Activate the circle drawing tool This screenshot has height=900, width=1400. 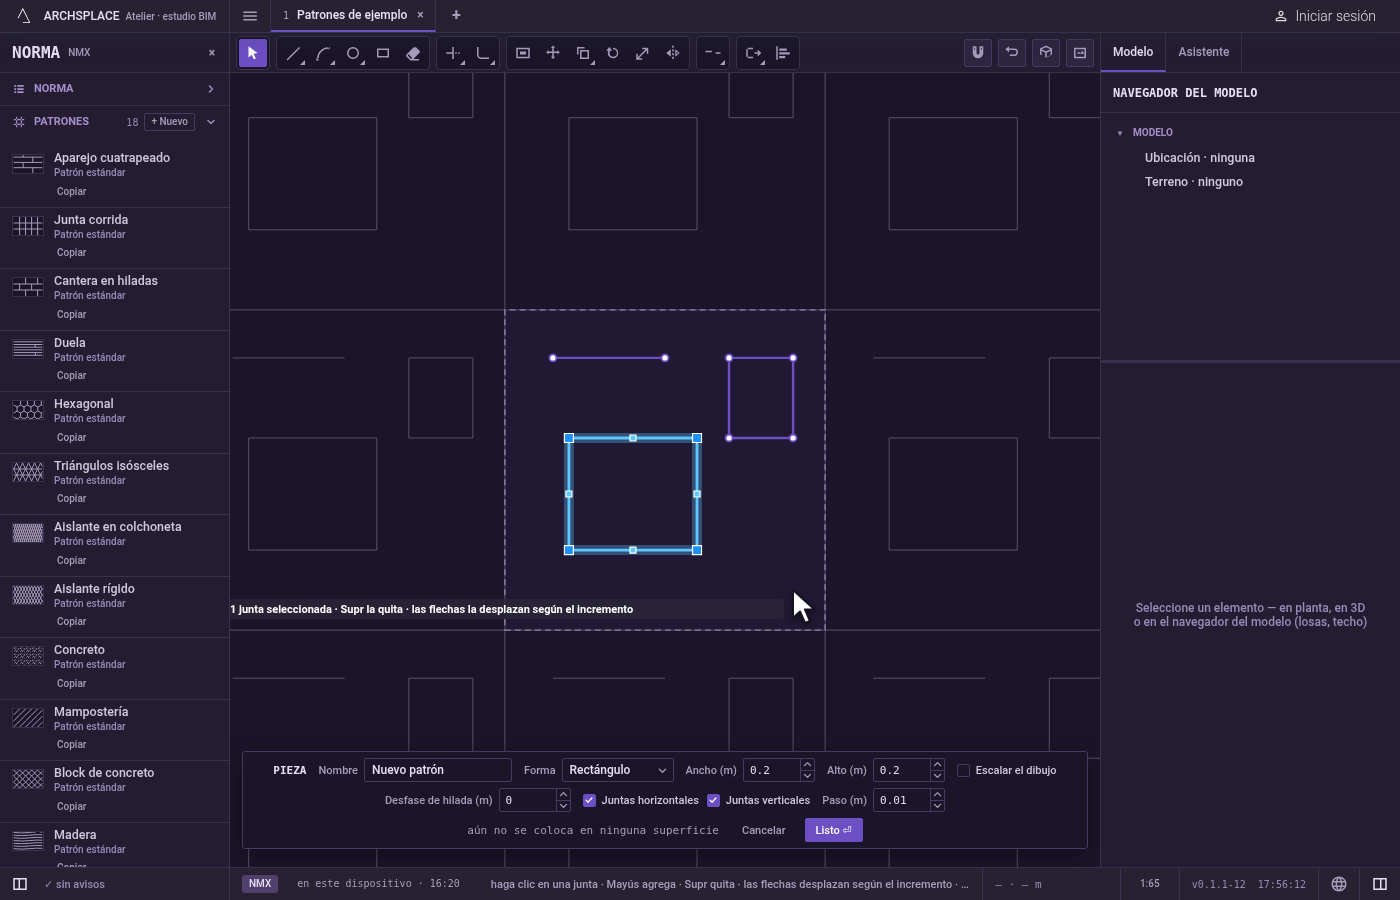(x=353, y=53)
